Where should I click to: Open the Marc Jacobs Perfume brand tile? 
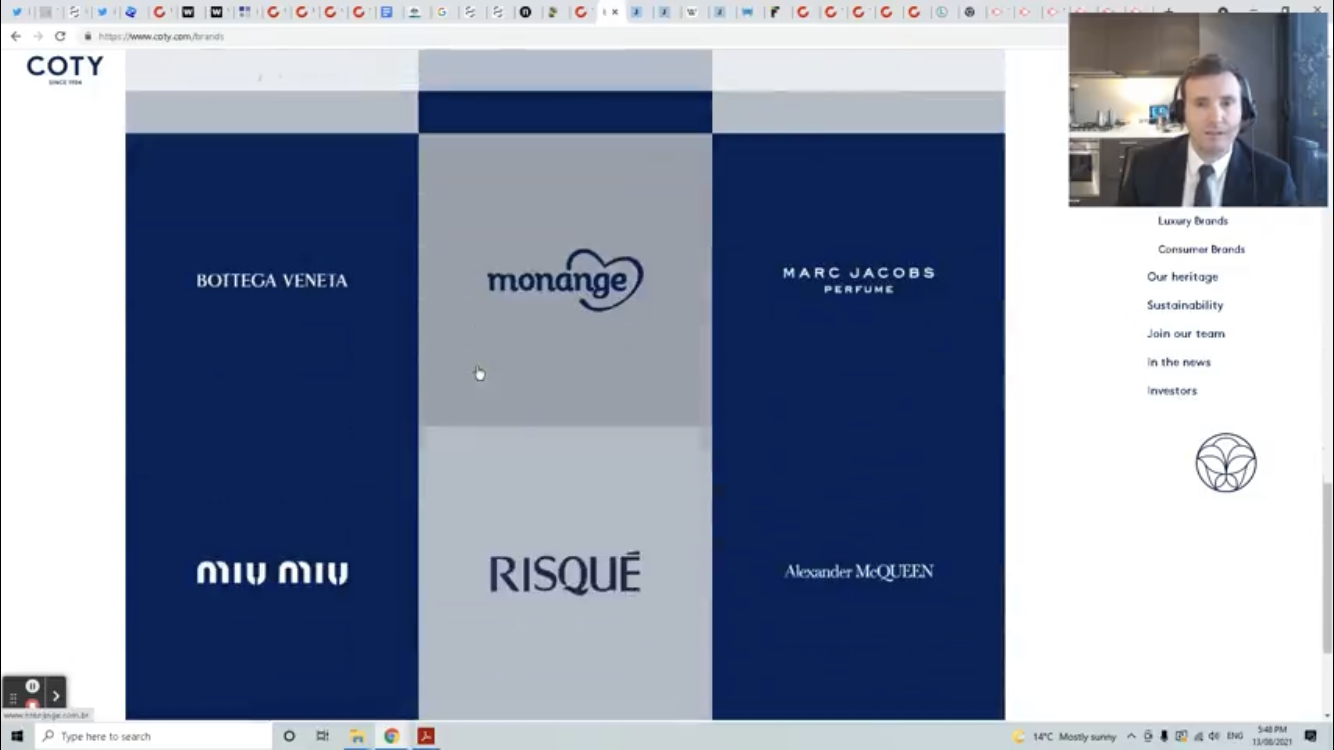tap(858, 280)
